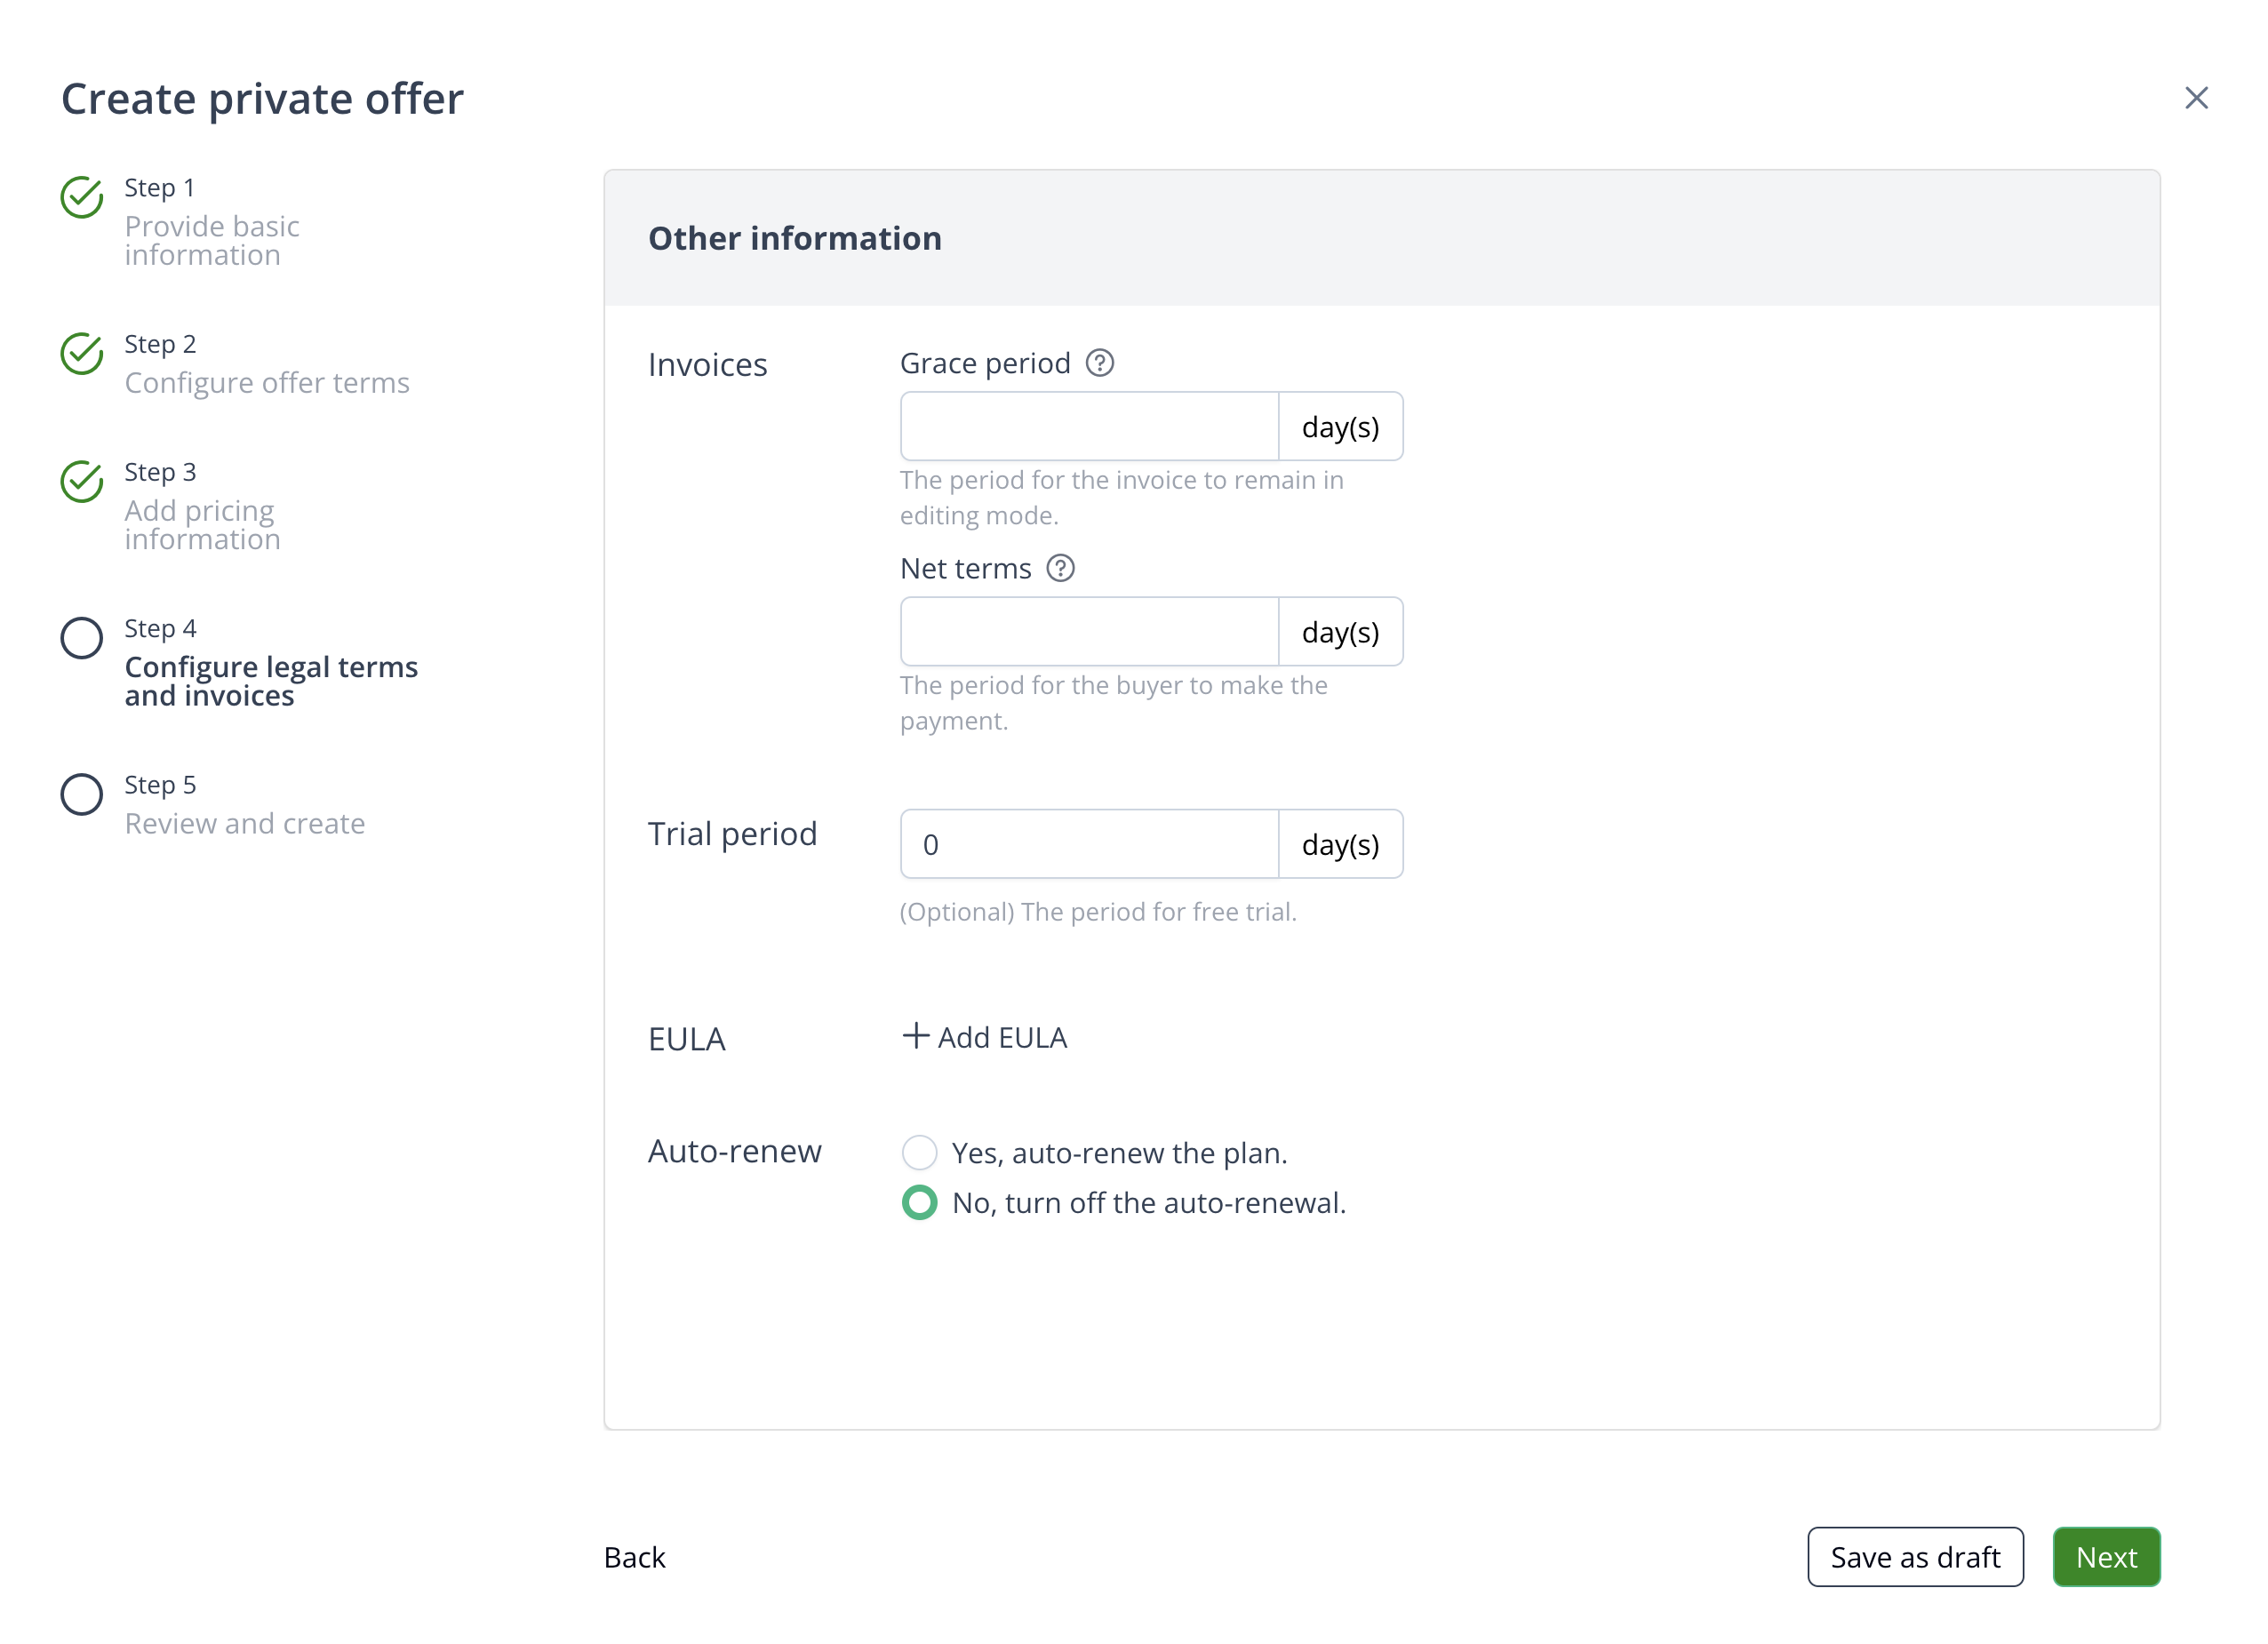The height and width of the screenshot is (1644, 2268).
Task: Jump to Configure offer terms step
Action: [x=267, y=383]
